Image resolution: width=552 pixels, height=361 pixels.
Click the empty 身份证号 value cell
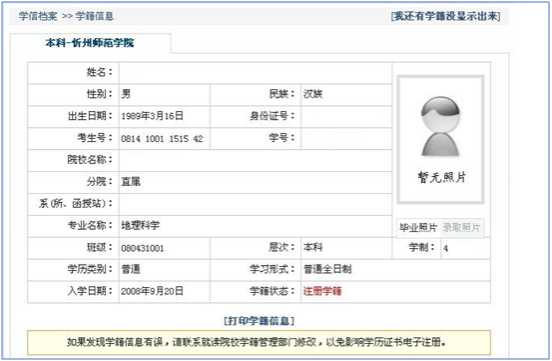346,117
